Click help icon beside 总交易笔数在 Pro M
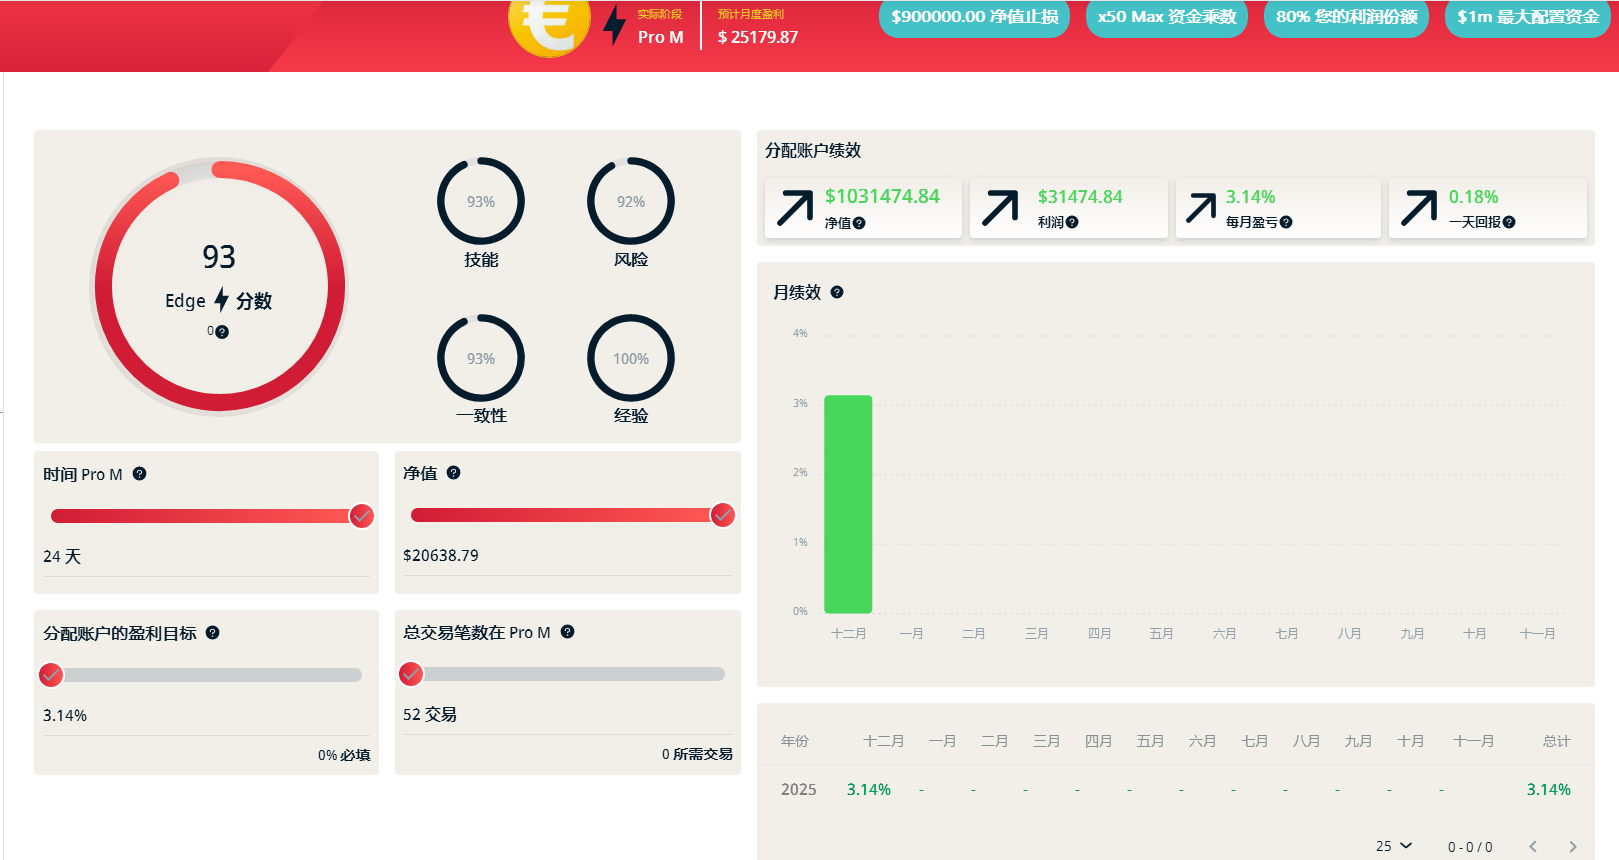 click(567, 632)
